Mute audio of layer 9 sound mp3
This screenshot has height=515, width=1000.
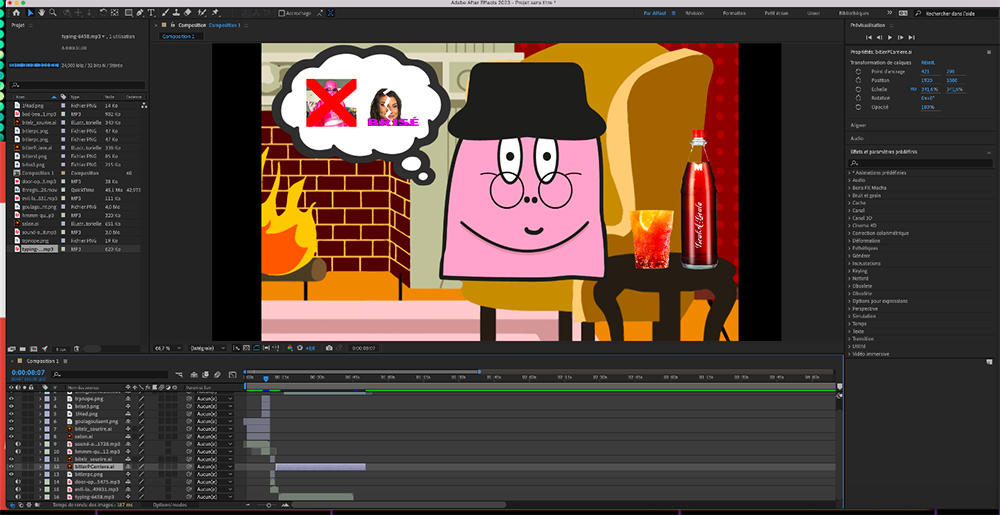[18, 444]
